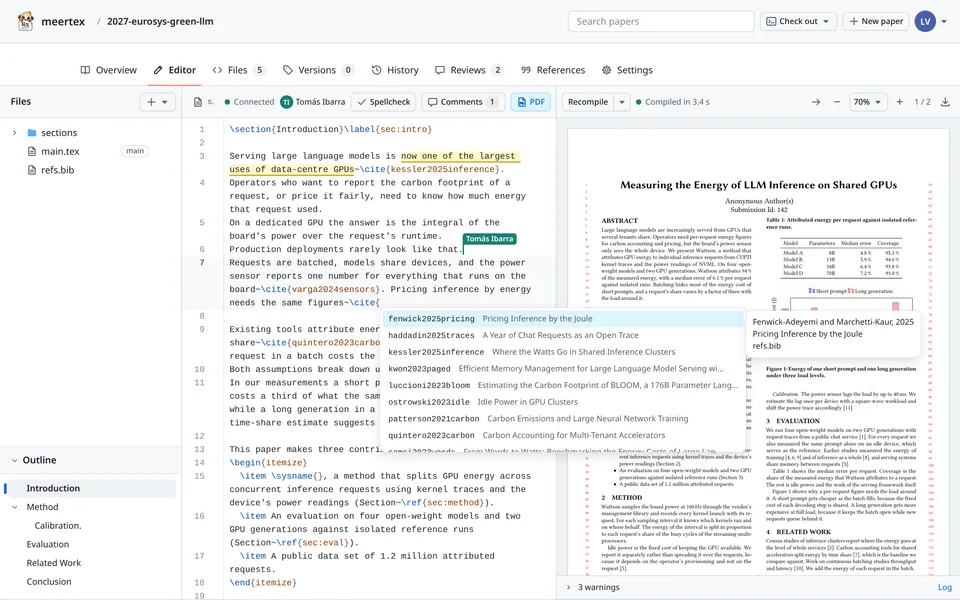The width and height of the screenshot is (960, 600).
Task: Click the 1 / 2 page indicator
Action: 922,102
